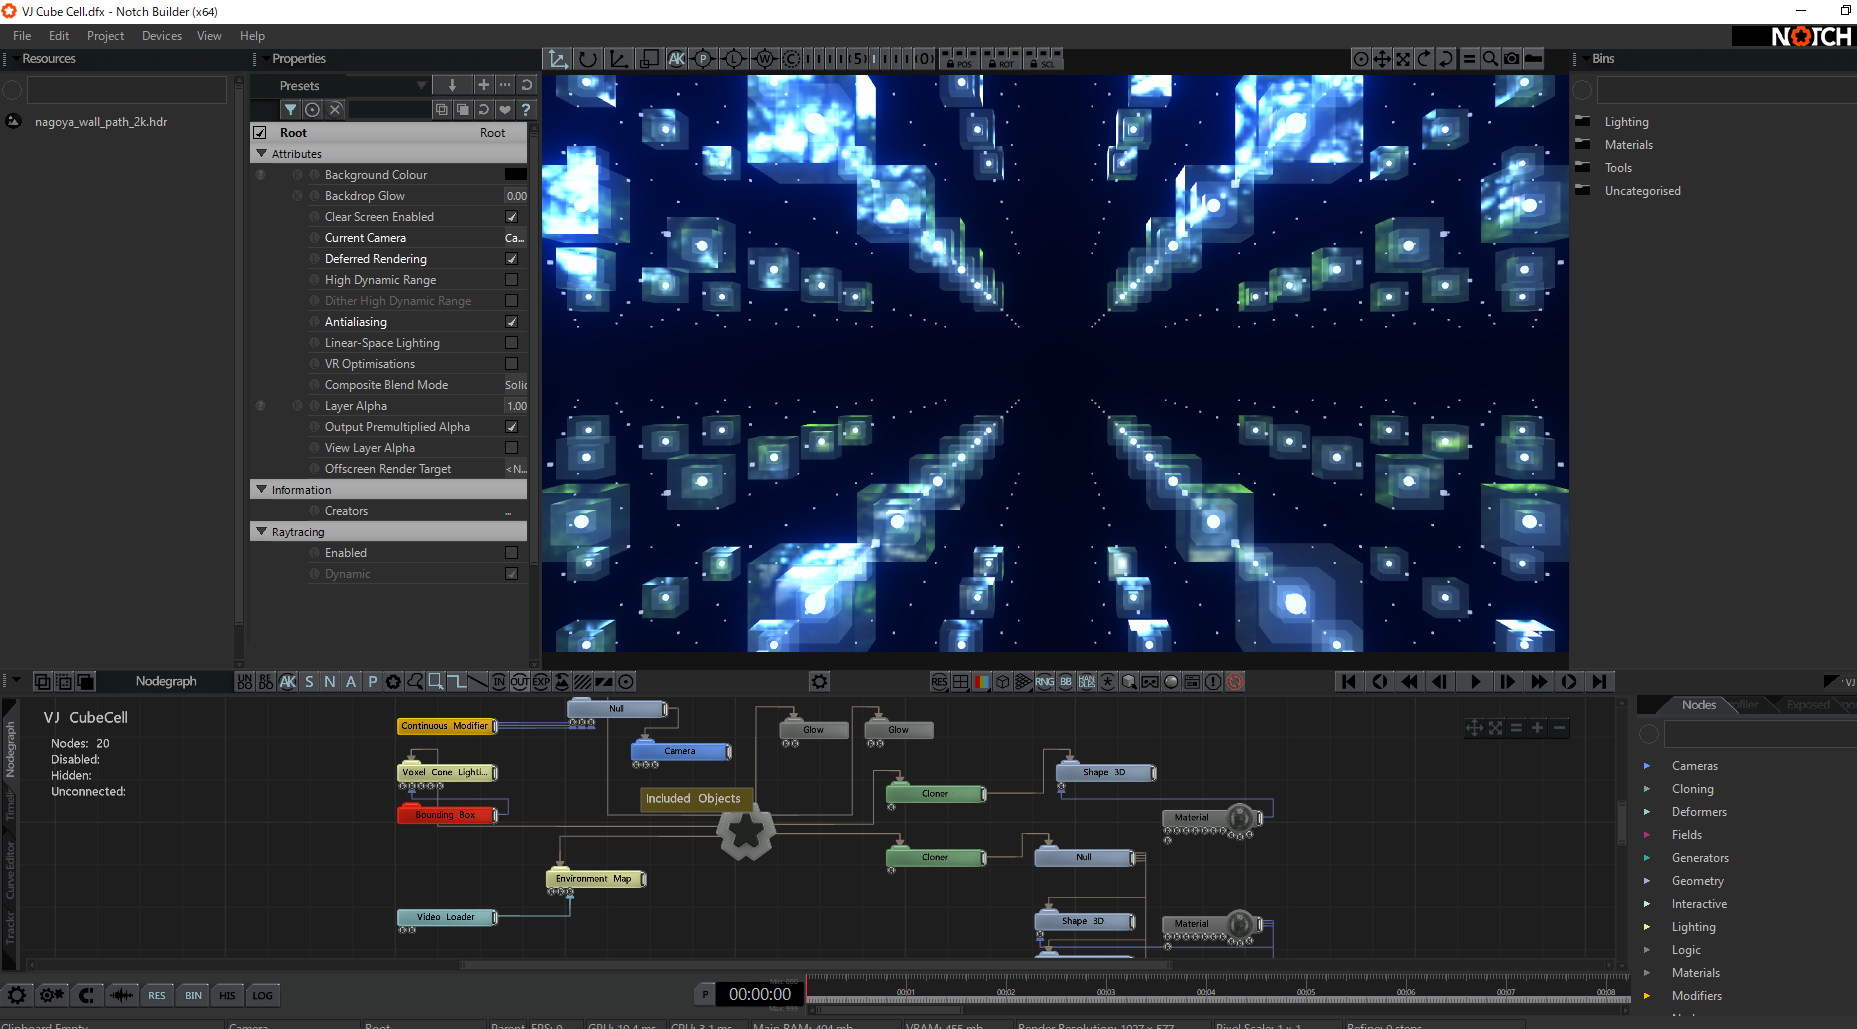Click the AK auto-key icon in viewport toolbar
Screen dimensions: 1857x1029
(676, 59)
